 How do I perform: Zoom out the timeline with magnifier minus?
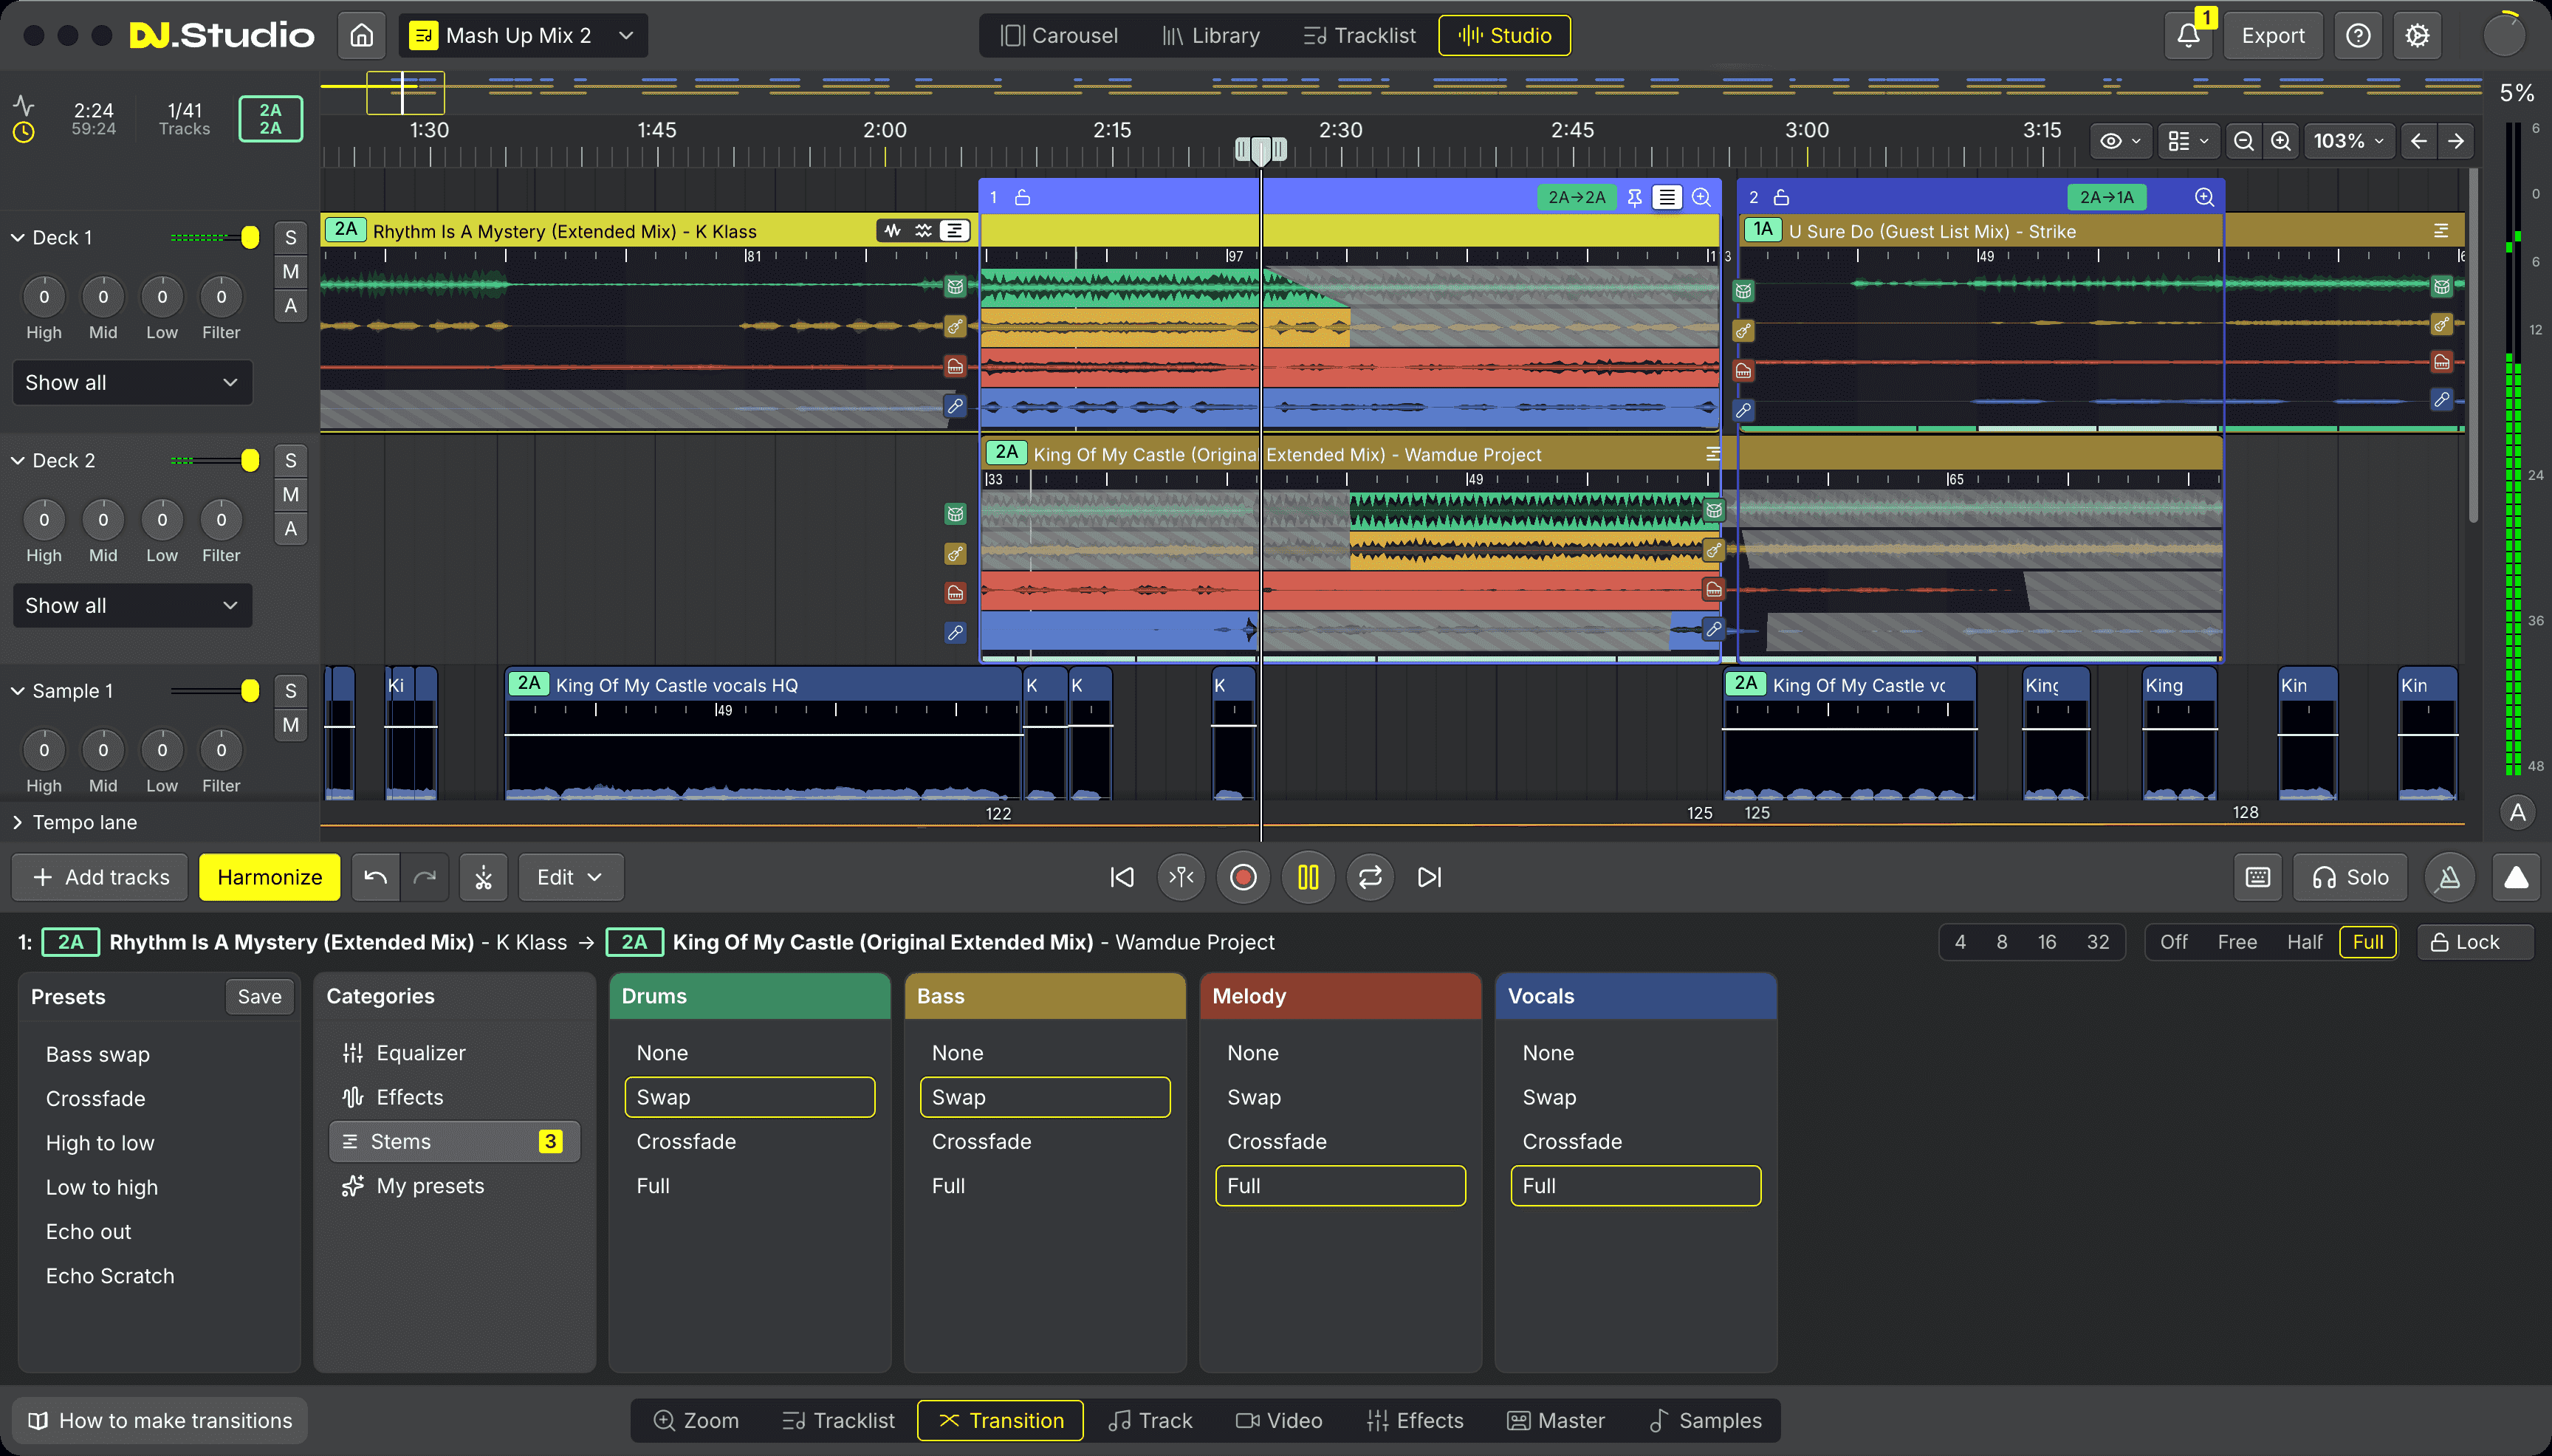click(x=2244, y=141)
